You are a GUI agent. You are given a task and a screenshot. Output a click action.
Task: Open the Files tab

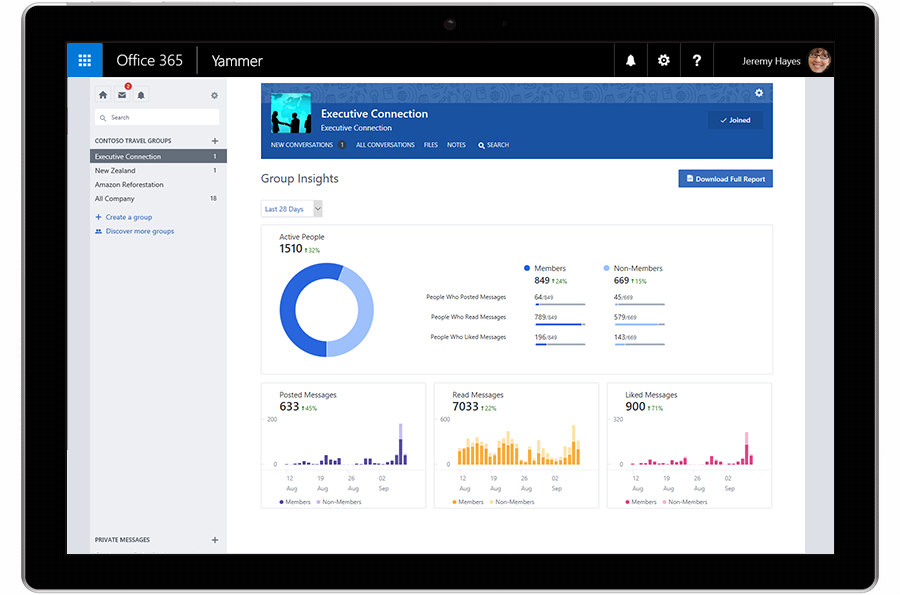pos(430,145)
